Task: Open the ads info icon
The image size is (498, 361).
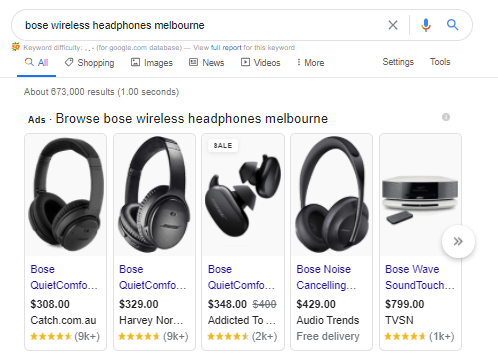Action: [x=446, y=117]
